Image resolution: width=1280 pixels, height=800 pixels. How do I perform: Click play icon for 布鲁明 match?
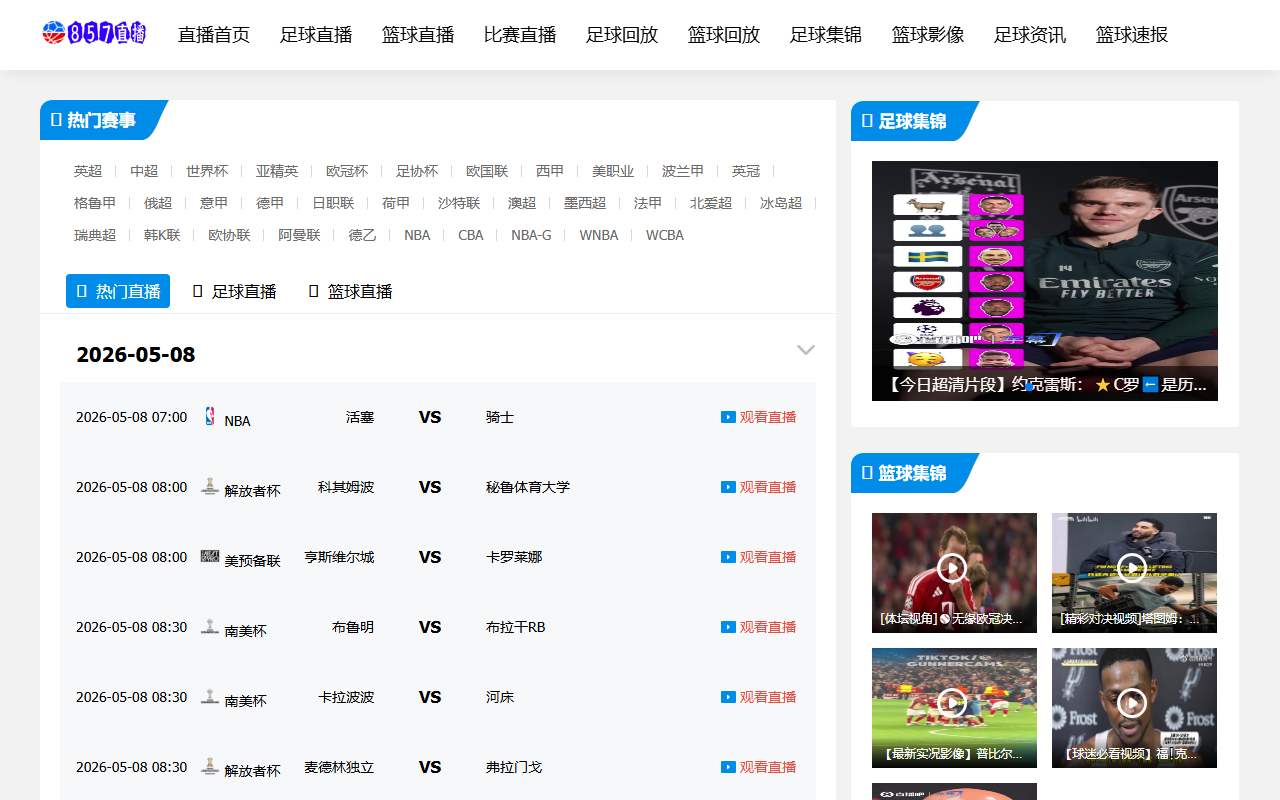pos(728,627)
